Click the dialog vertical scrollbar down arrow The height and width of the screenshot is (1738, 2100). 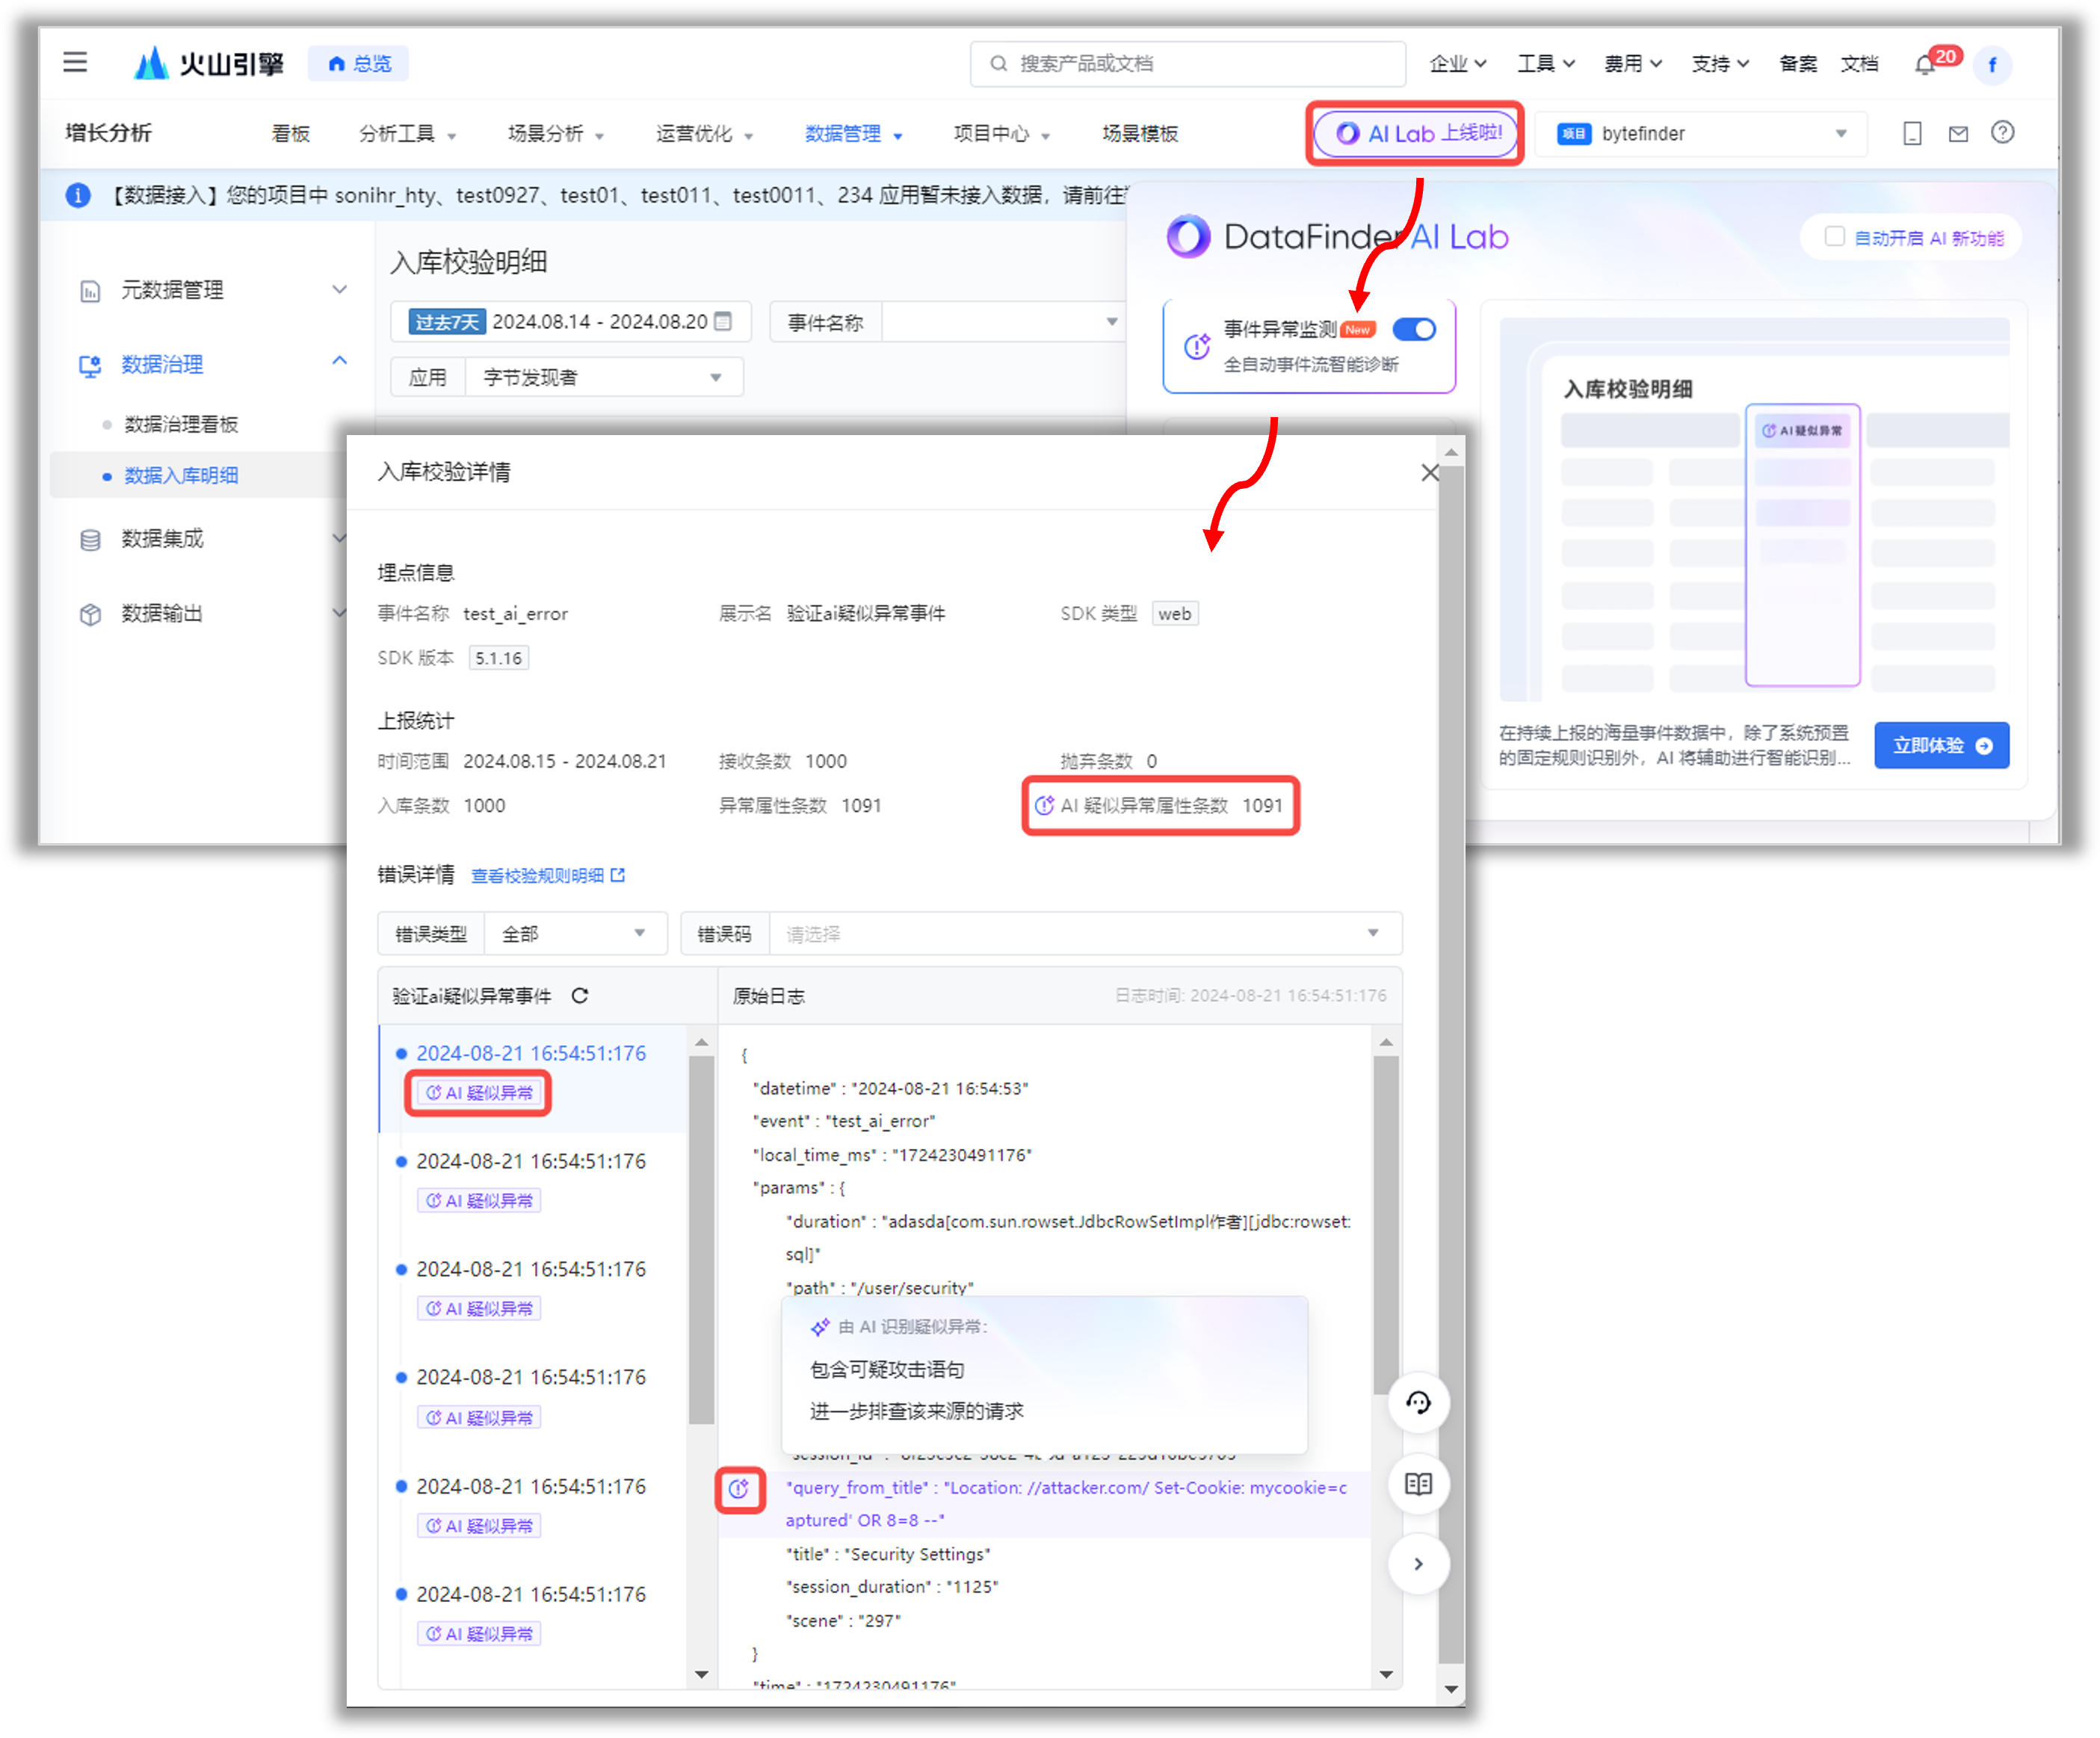(x=1451, y=1690)
